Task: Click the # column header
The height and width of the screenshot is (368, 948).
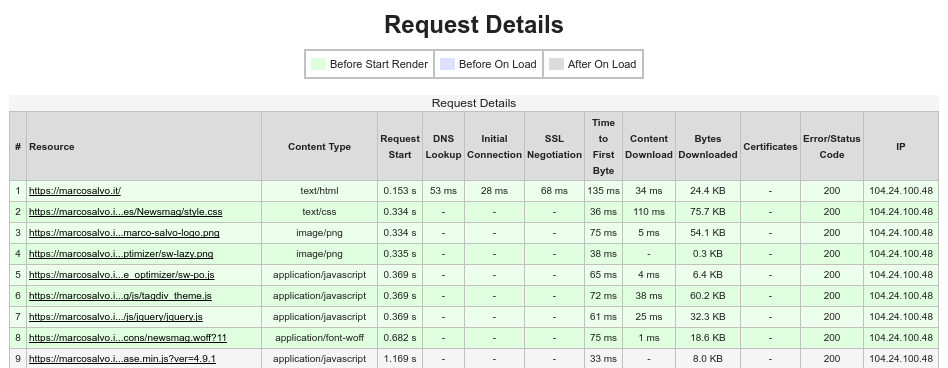Action: point(18,147)
